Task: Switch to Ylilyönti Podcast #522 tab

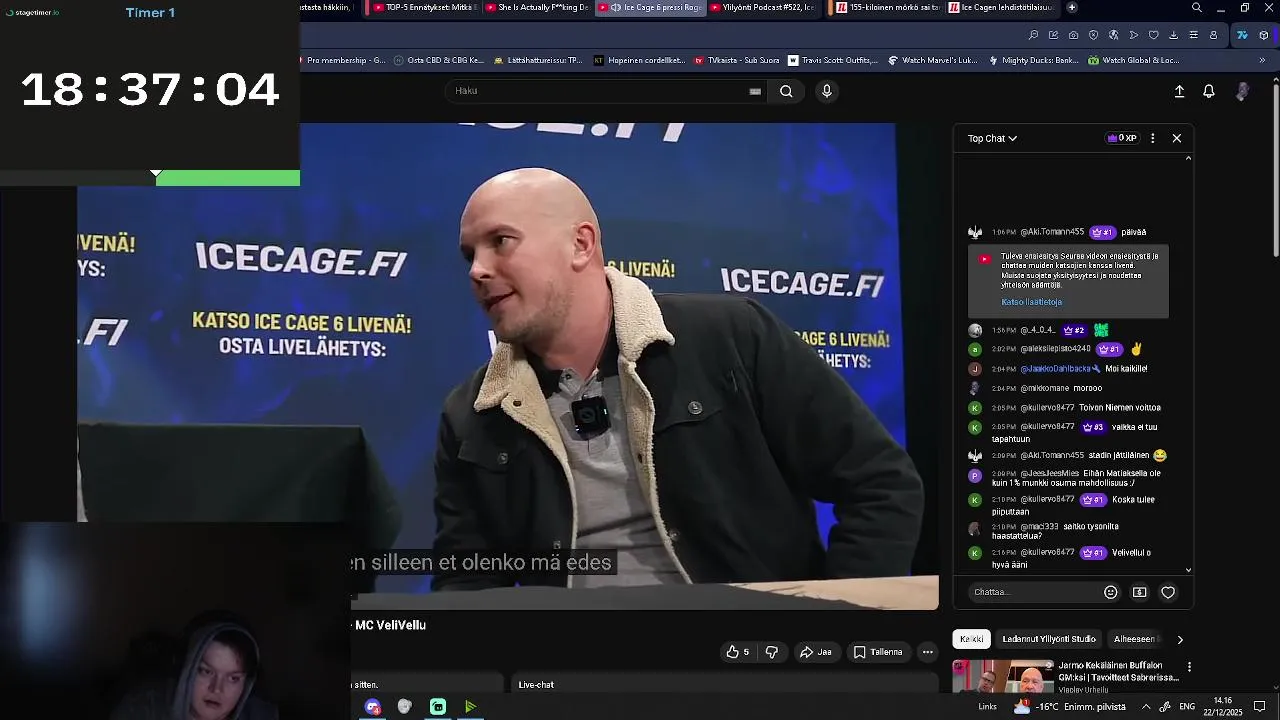Action: tap(762, 7)
